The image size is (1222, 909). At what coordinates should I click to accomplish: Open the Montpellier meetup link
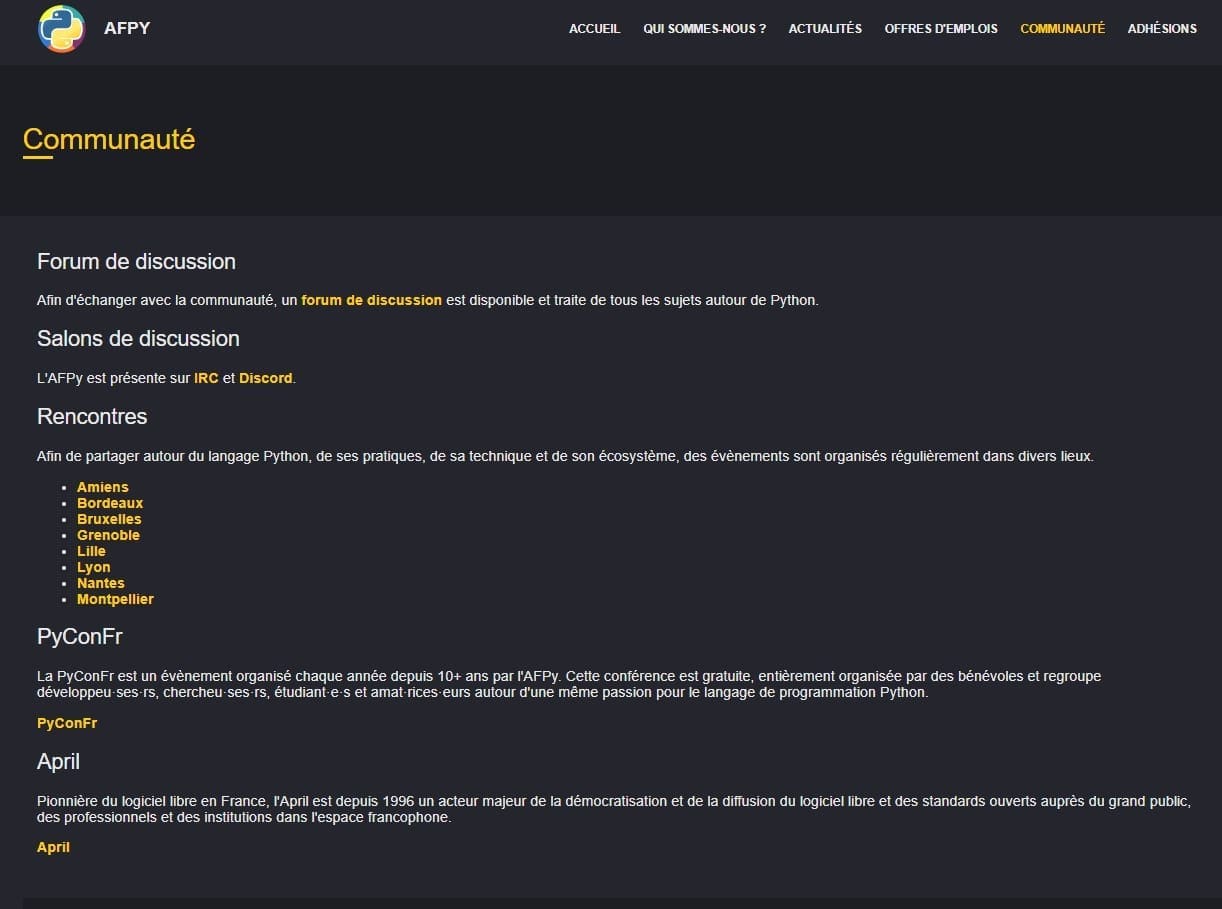pos(115,599)
